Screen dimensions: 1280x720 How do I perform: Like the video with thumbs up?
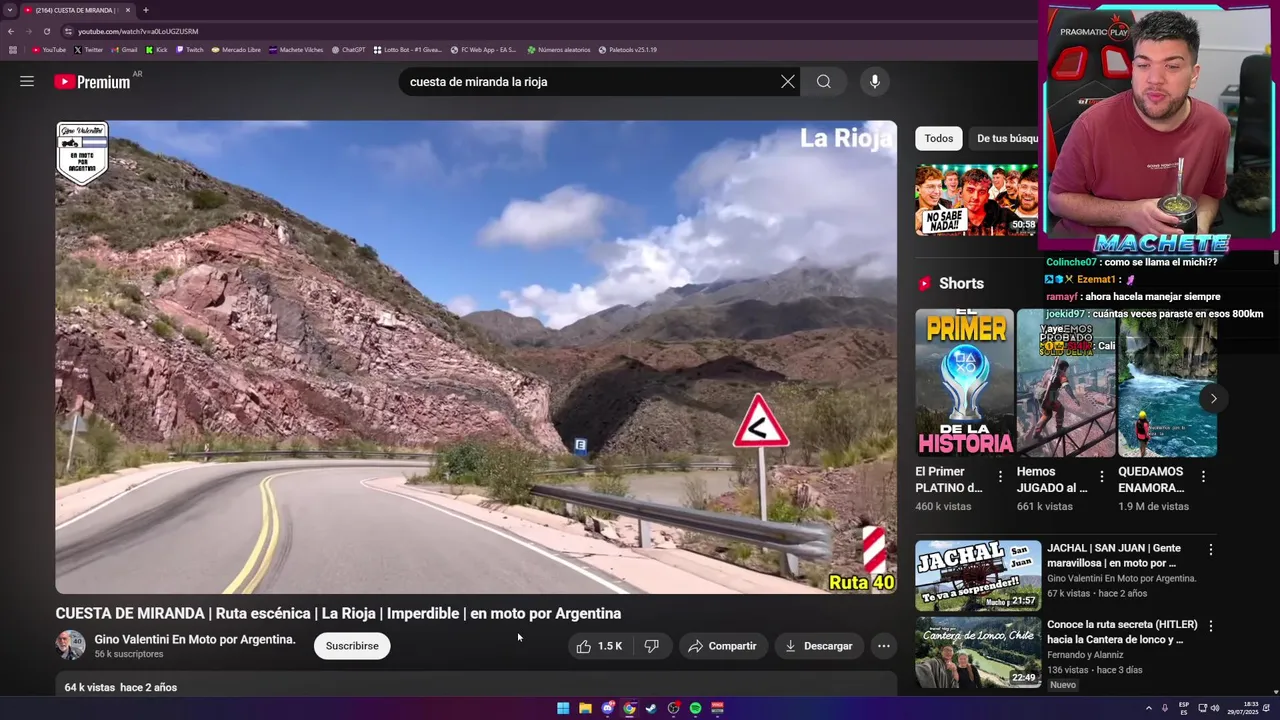coord(600,646)
